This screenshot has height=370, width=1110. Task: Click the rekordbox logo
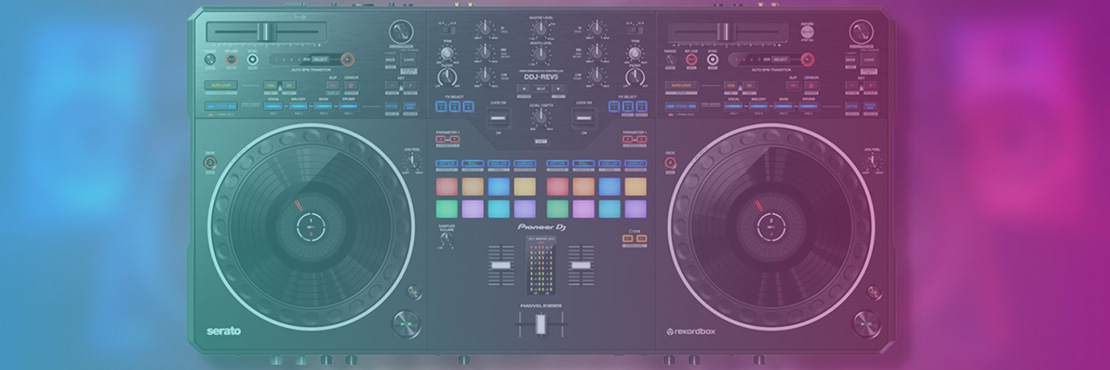[x=691, y=331]
